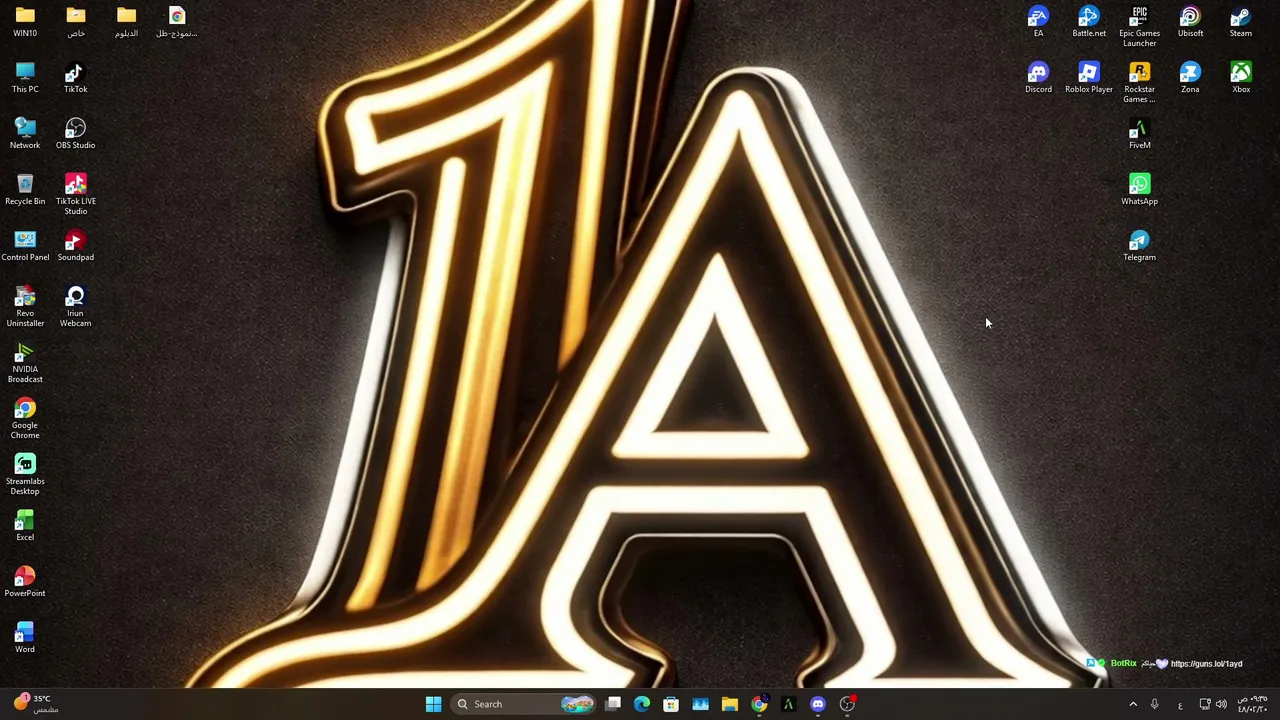Image resolution: width=1280 pixels, height=720 pixels.
Task: Open the volume control in tray
Action: point(1221,704)
